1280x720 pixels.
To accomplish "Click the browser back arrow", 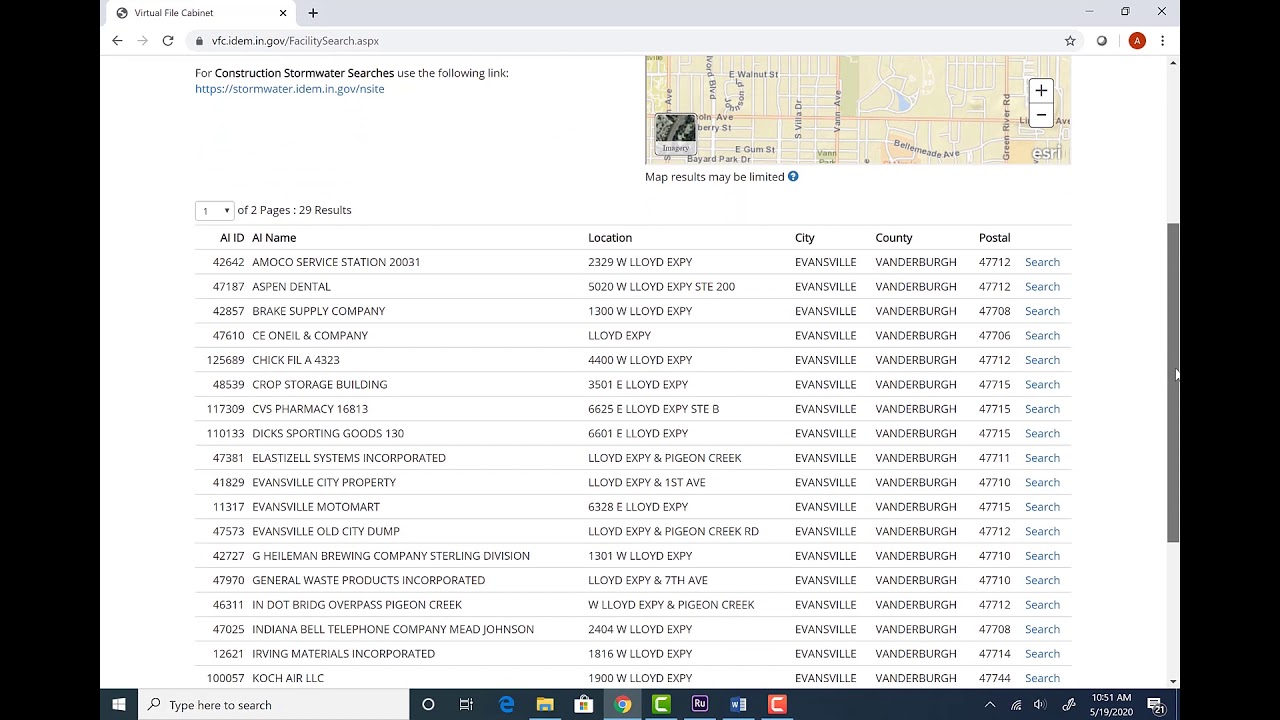I will [117, 41].
